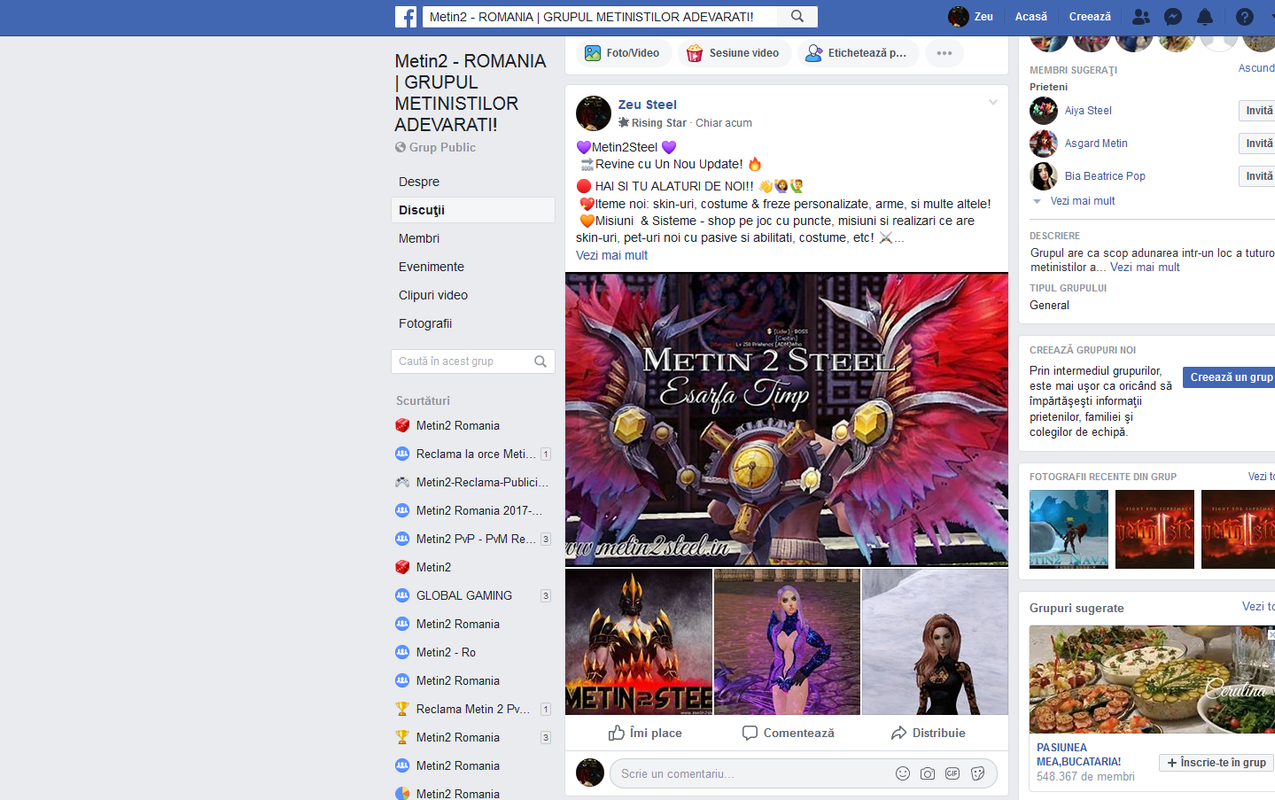The image size is (1275, 800).
Task: Expand suggested members Vezi mai mult
Action: (x=1082, y=201)
